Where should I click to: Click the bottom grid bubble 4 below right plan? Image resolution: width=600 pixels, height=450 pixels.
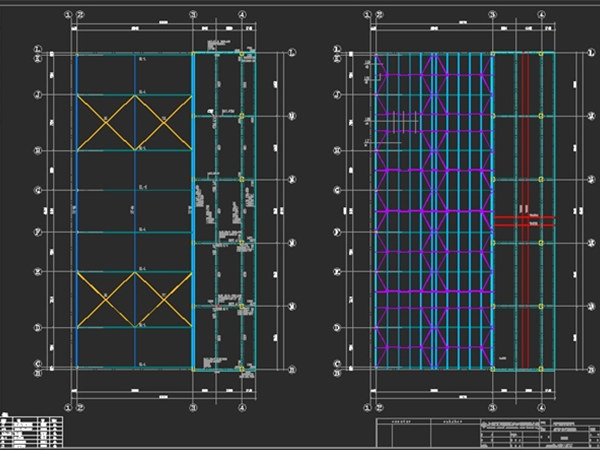coord(541,407)
